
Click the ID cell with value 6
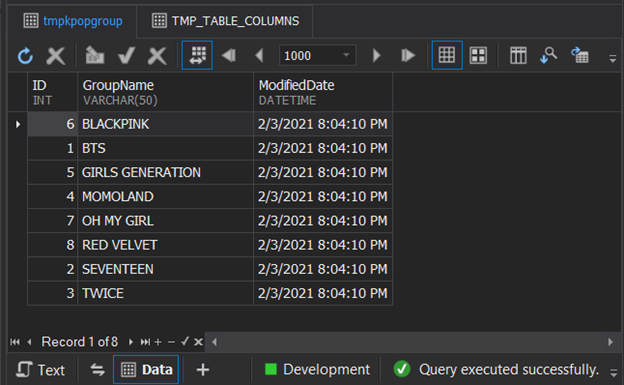pos(53,124)
